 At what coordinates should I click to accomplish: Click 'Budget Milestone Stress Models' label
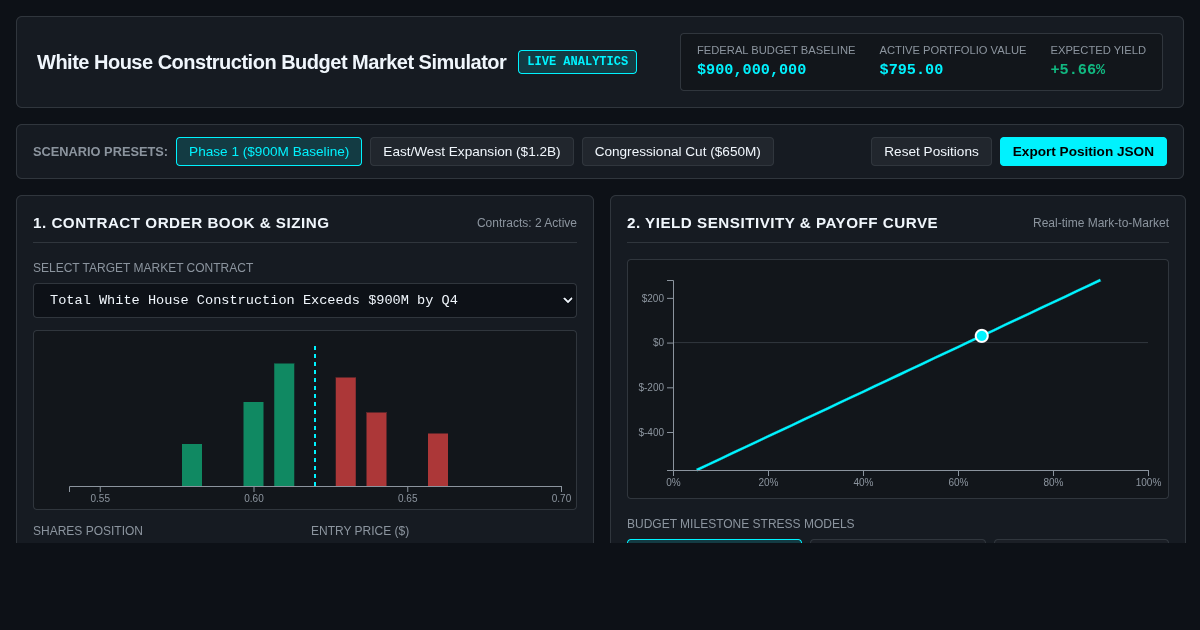pos(741,524)
